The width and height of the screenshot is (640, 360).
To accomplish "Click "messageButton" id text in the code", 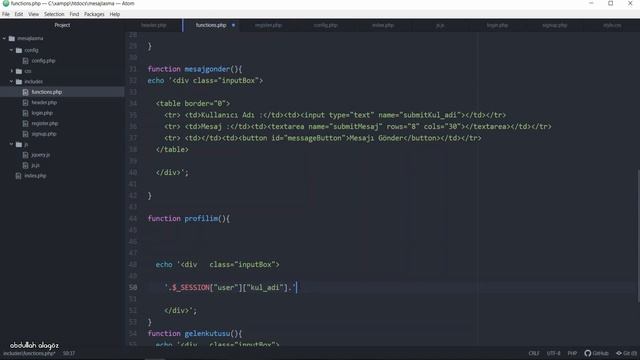I will [314, 138].
